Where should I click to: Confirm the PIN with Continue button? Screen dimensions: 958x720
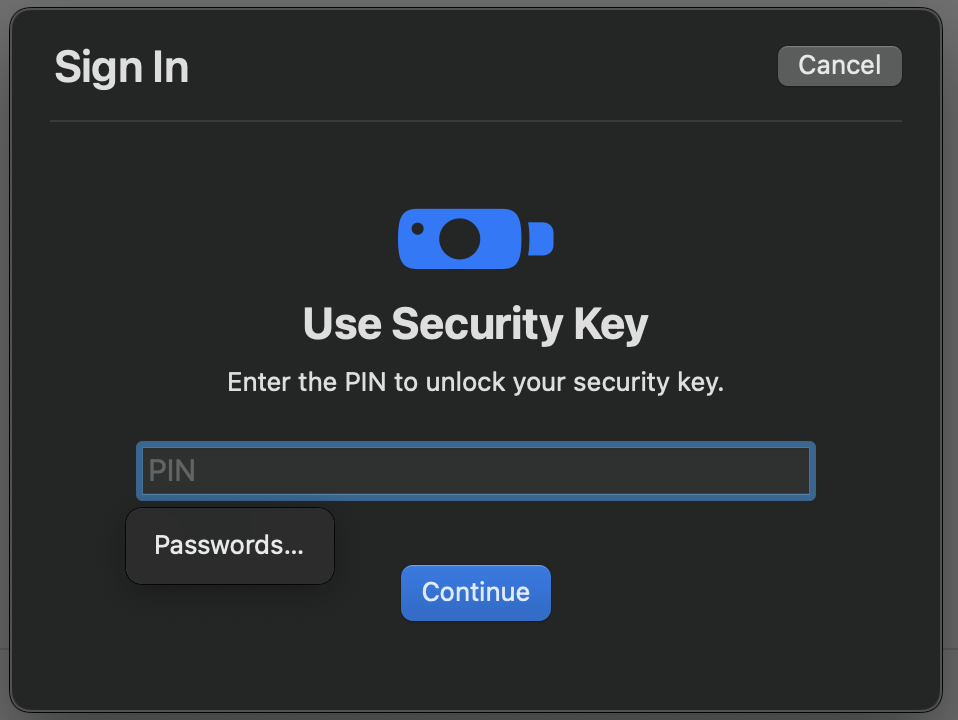coord(475,592)
